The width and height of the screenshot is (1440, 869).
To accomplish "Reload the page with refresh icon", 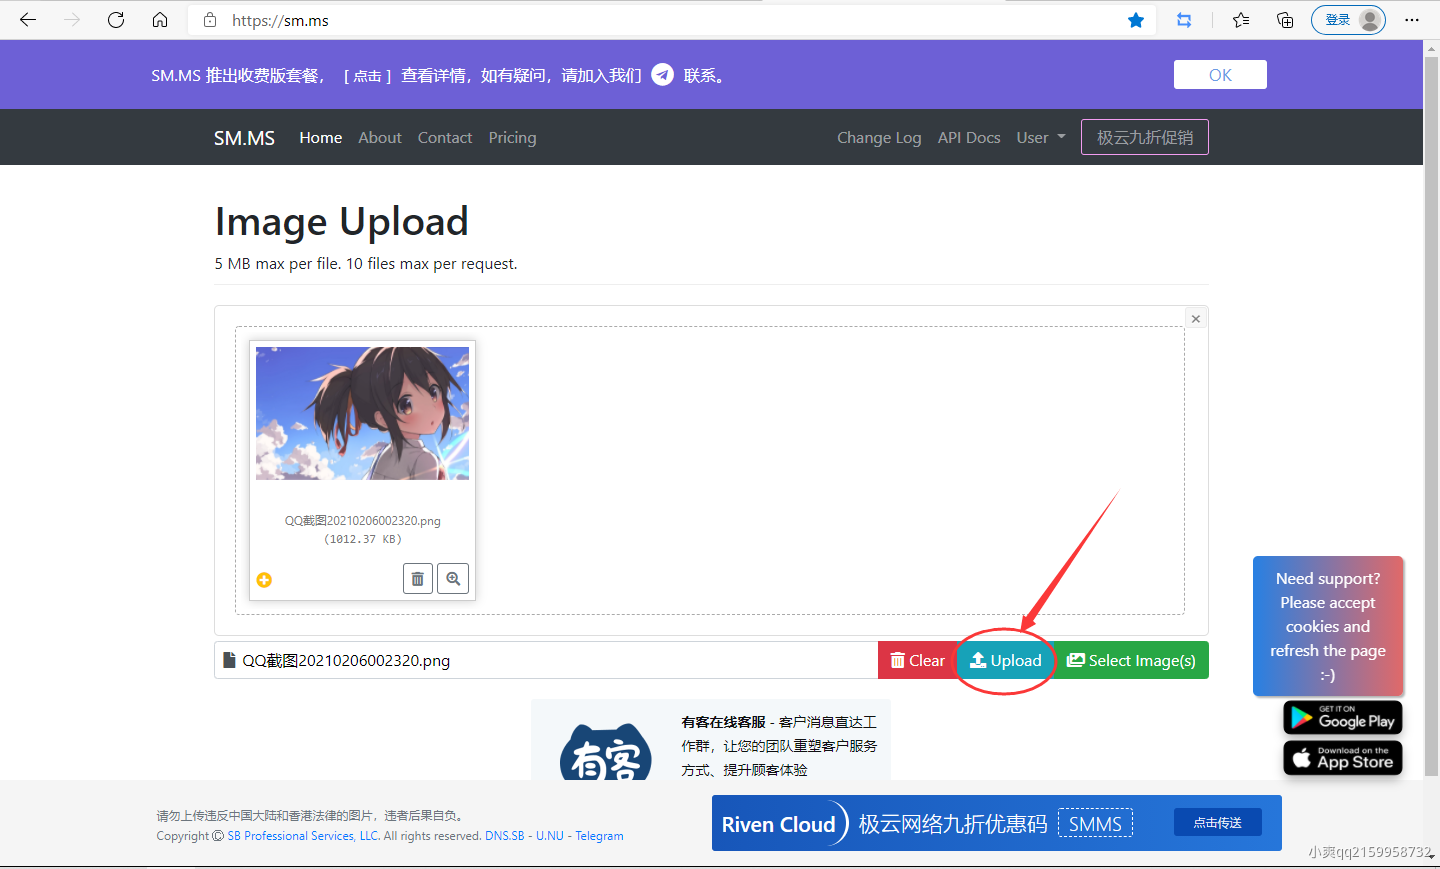I will 116,20.
